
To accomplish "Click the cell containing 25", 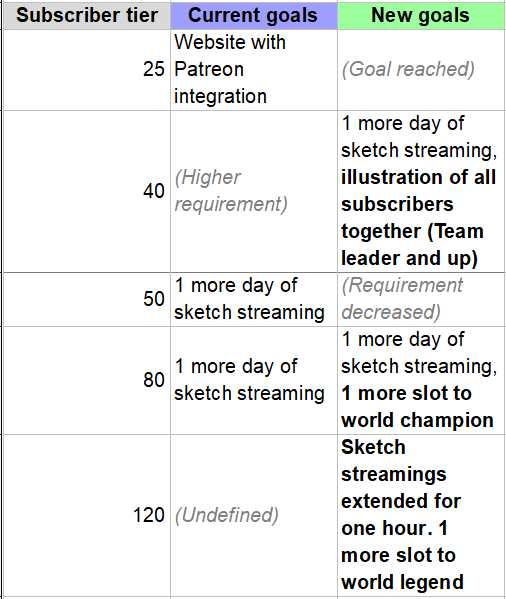I will pyautogui.click(x=87, y=70).
